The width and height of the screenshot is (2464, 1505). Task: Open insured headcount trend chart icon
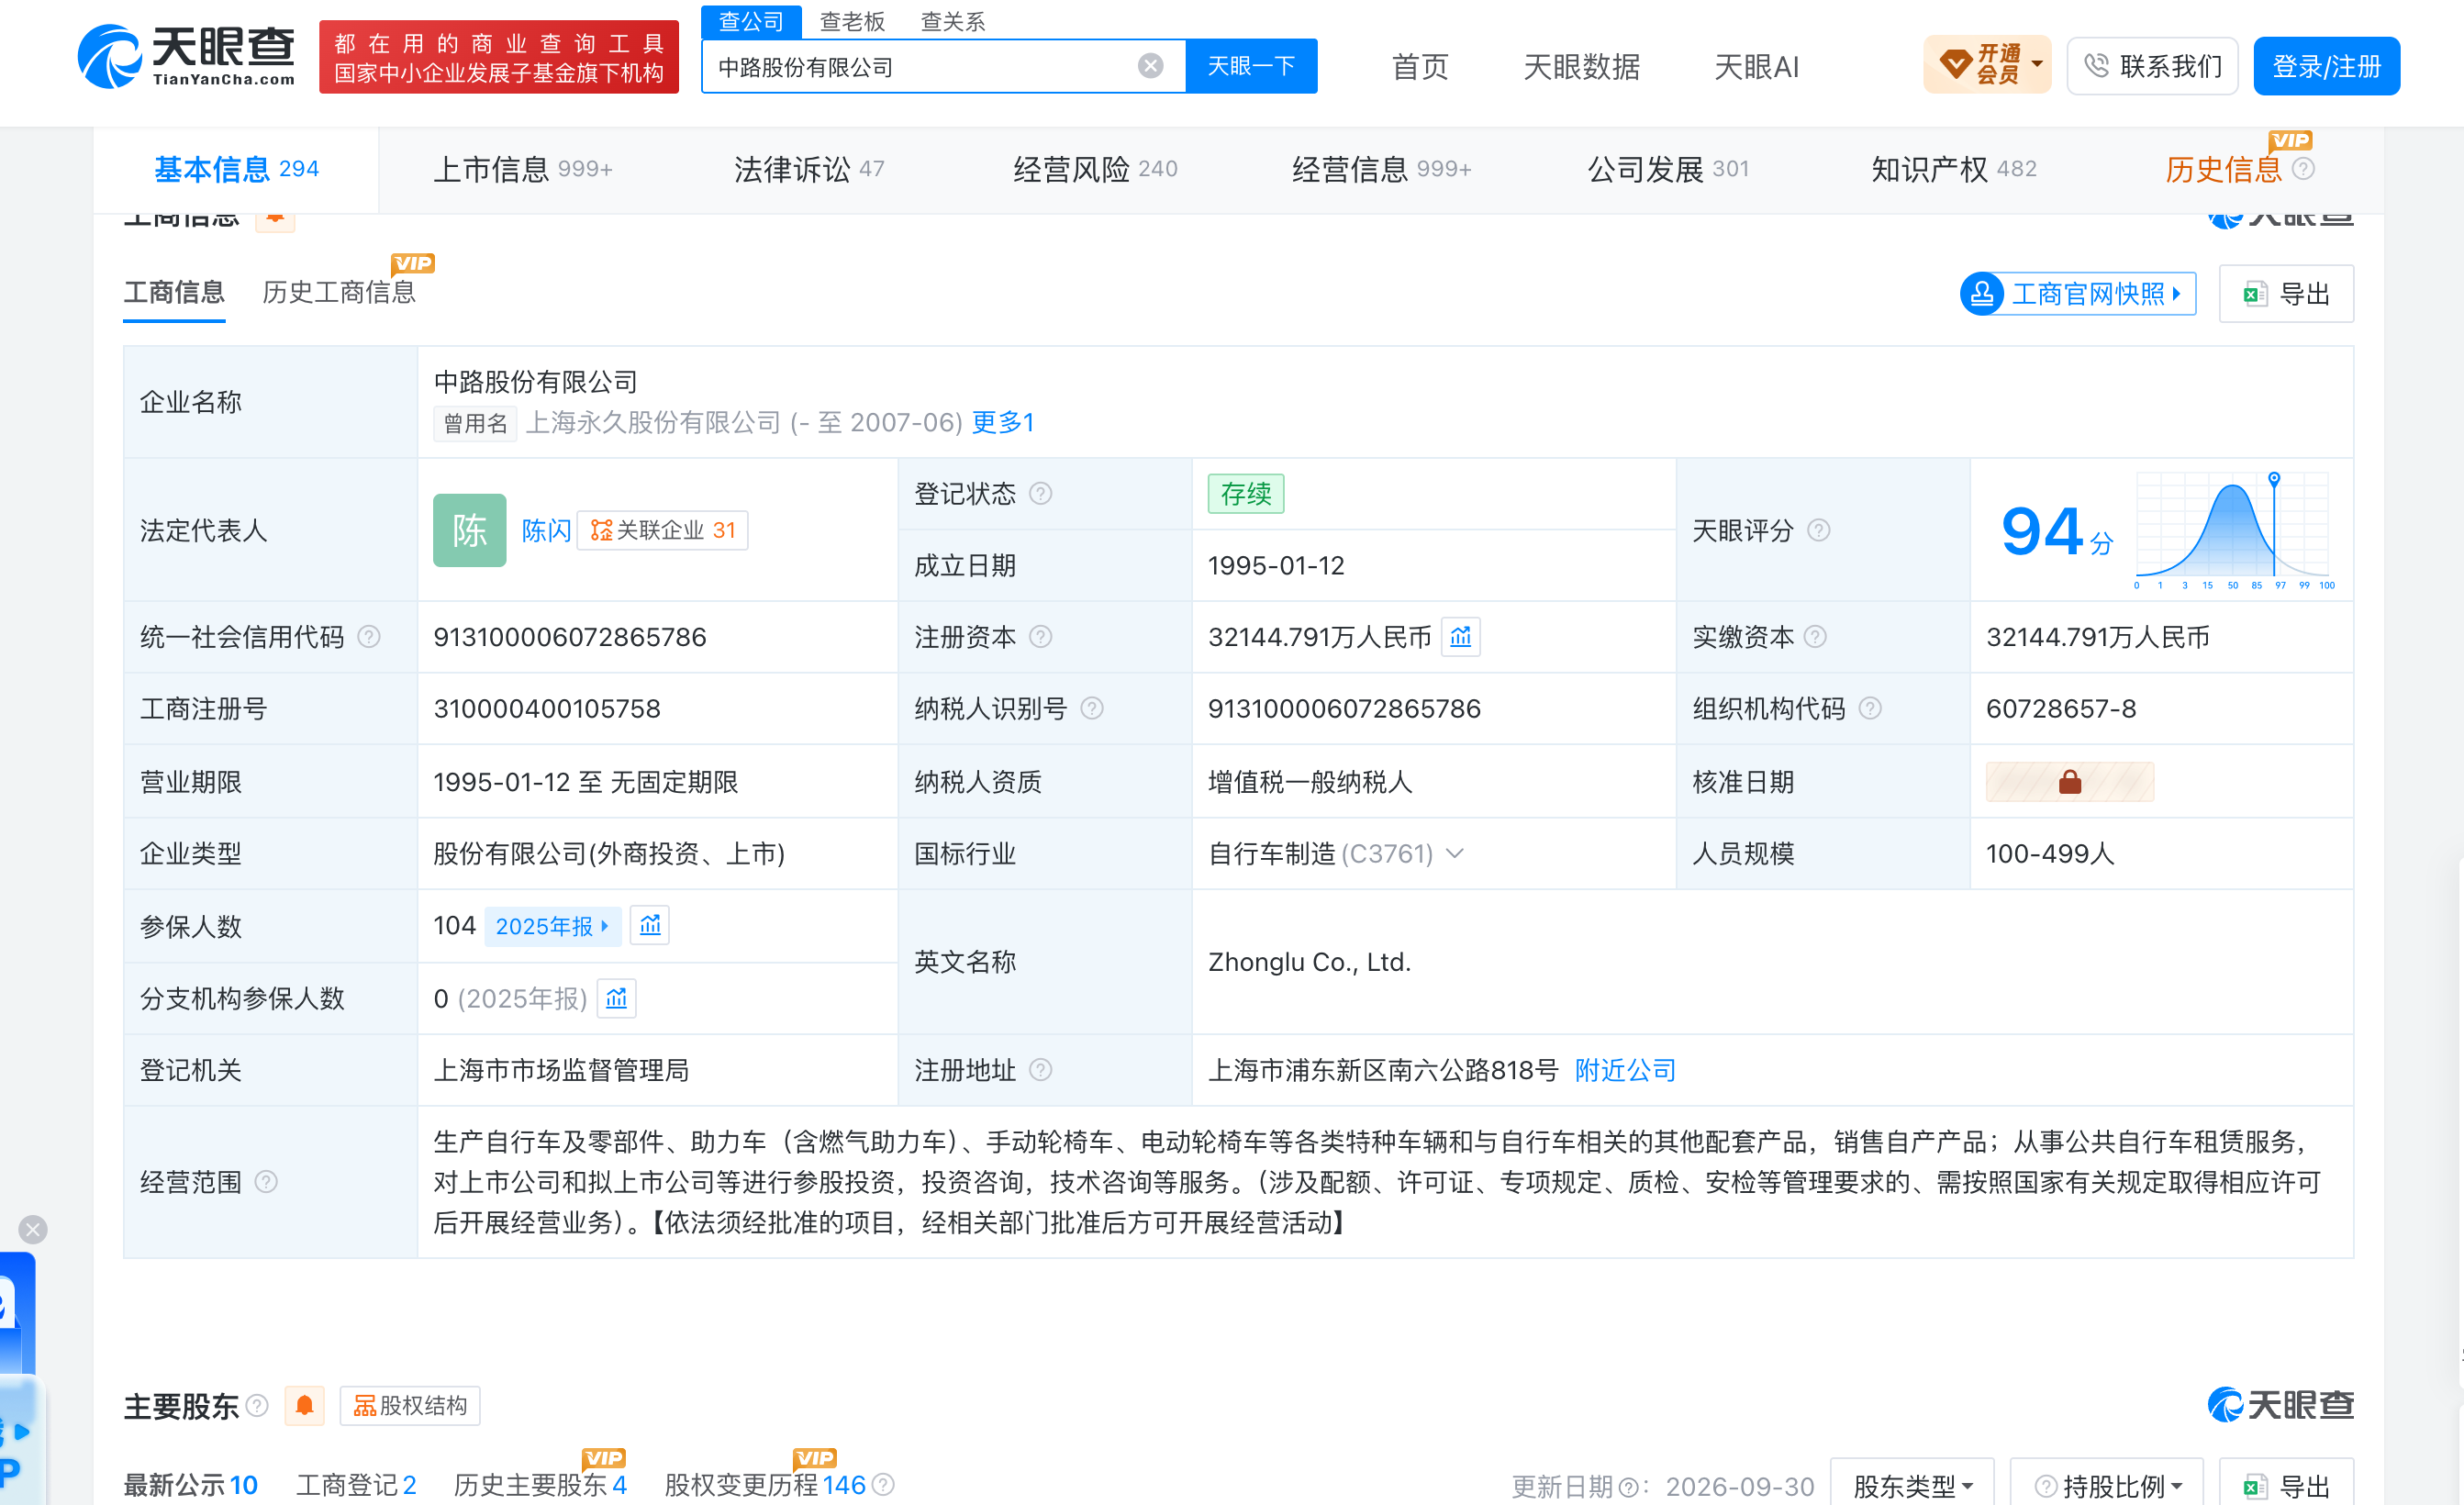[x=650, y=925]
